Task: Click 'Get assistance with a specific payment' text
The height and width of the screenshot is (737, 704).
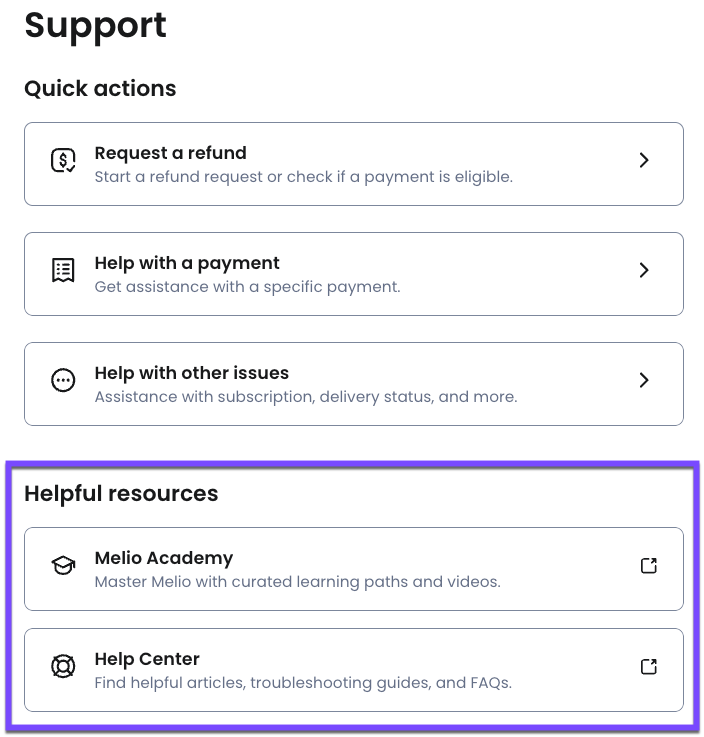Action: coord(247,287)
